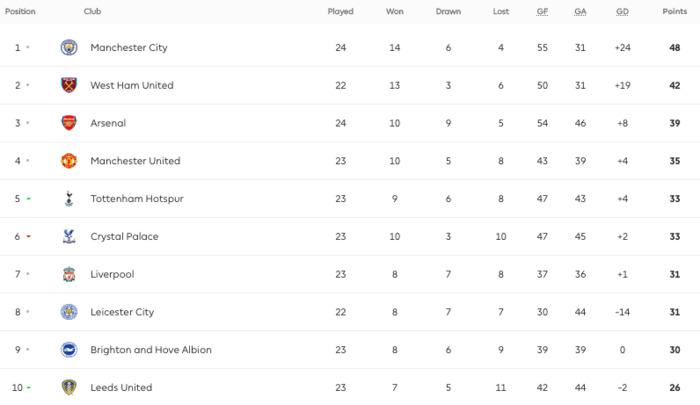700x405 pixels.
Task: Select the Brighton and Hove Albion badge
Action: (x=69, y=350)
